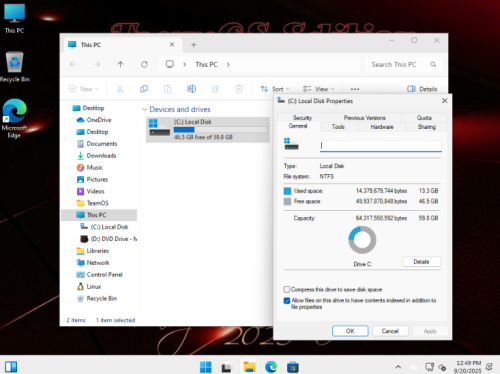Screen dimensions: 500x374
Task: Click the Share toolbar icon
Action: pos(215,89)
